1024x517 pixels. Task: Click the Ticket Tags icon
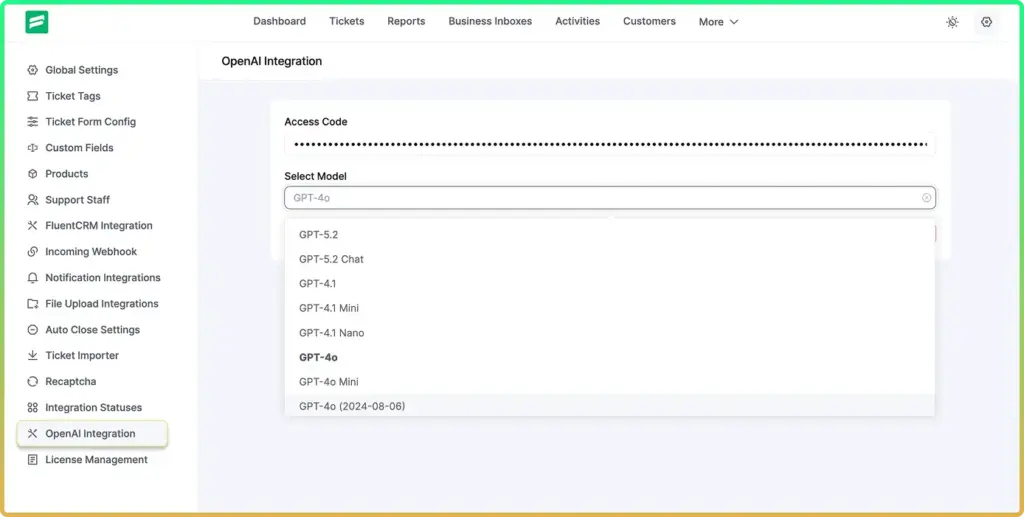[x=32, y=96]
